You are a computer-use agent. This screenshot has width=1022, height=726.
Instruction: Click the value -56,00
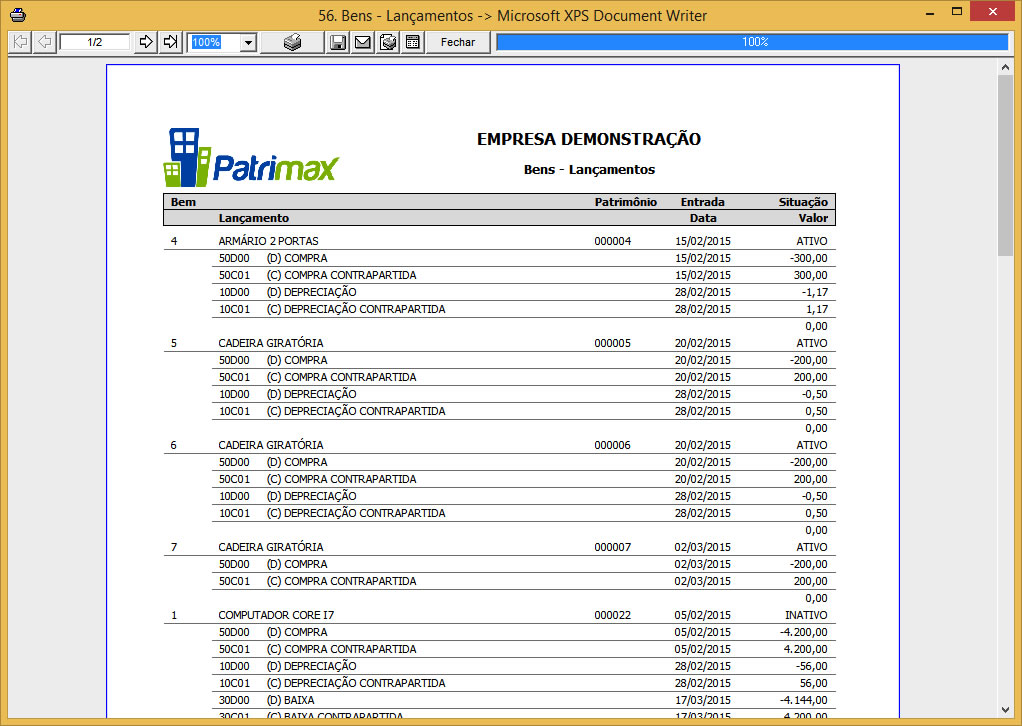coord(811,666)
